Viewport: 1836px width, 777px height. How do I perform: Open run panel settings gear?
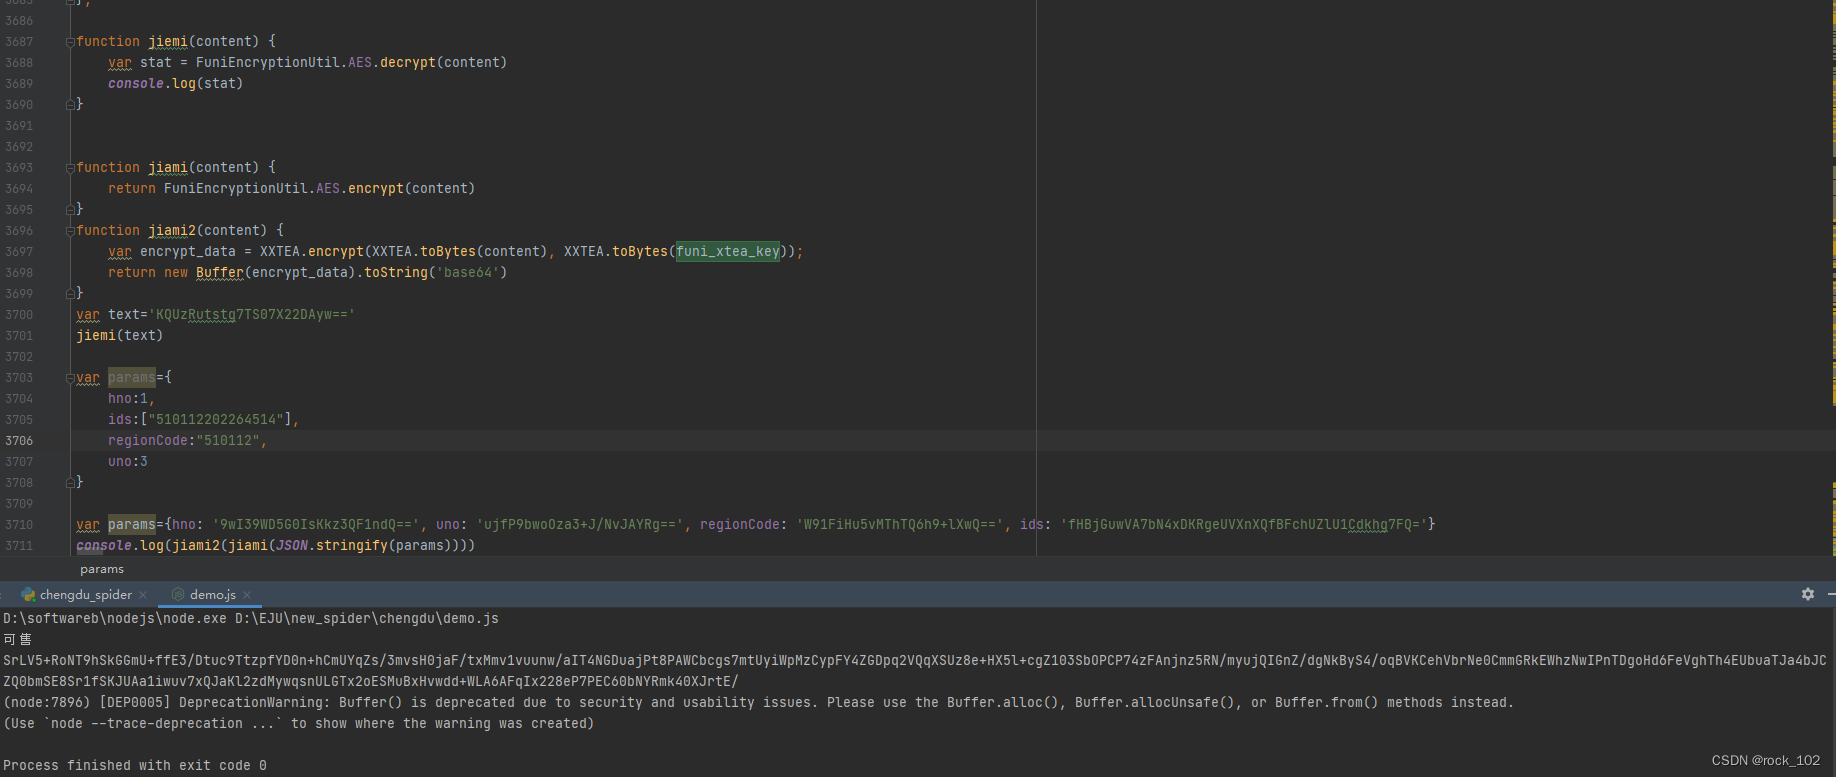(1808, 594)
